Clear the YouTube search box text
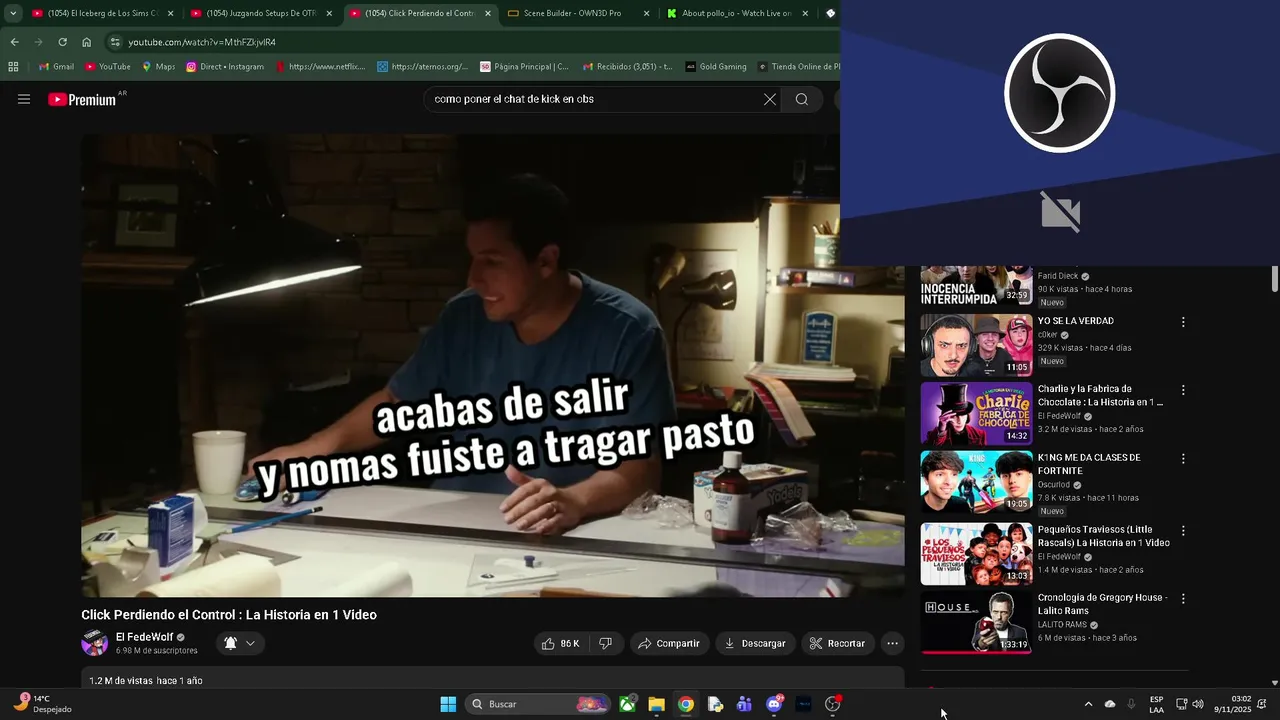 point(769,99)
